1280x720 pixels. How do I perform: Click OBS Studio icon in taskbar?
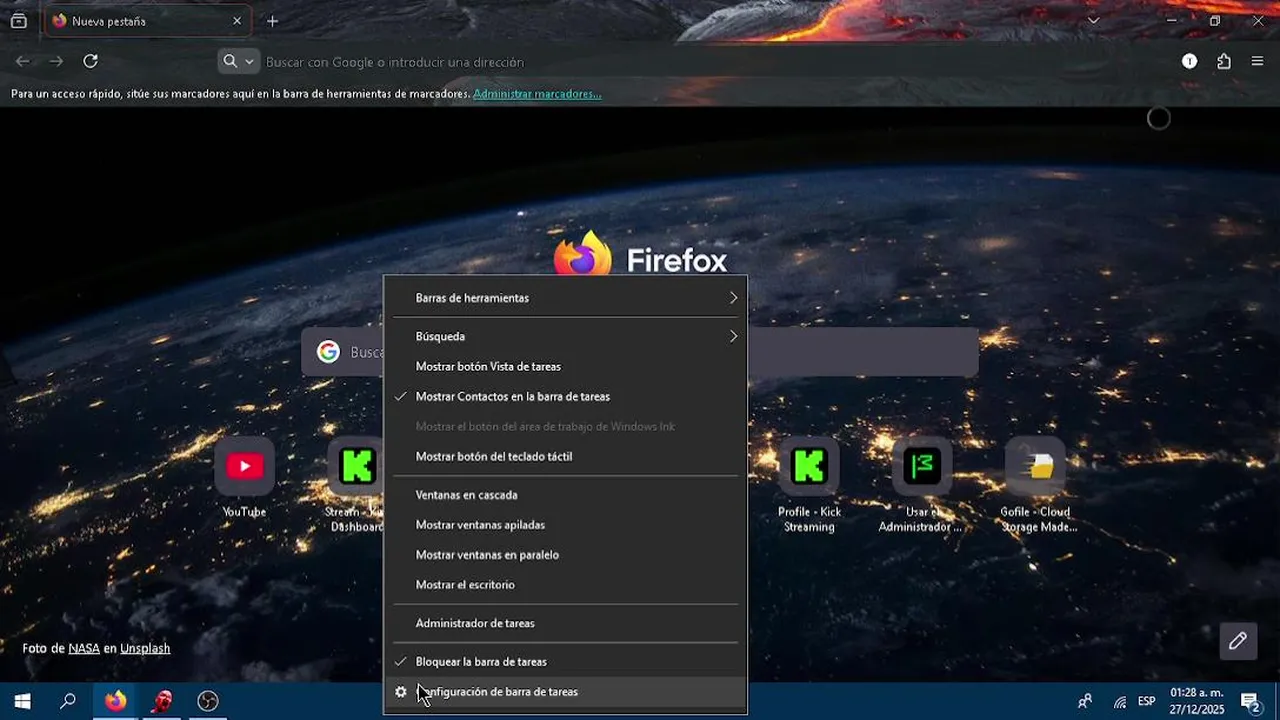(208, 701)
